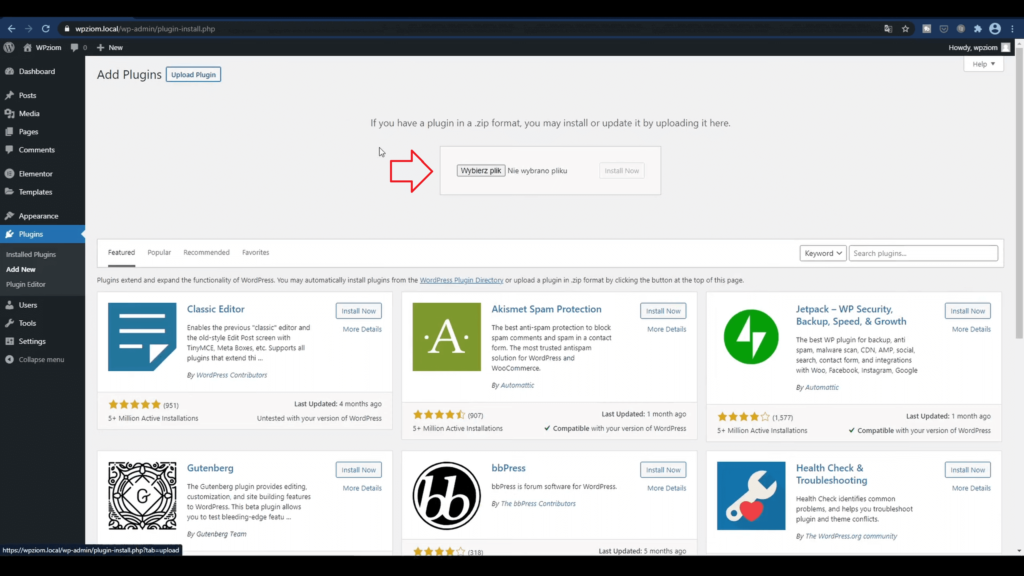The width and height of the screenshot is (1024, 576).
Task: Click the WordPress Plugin Directory link
Action: pos(461,281)
